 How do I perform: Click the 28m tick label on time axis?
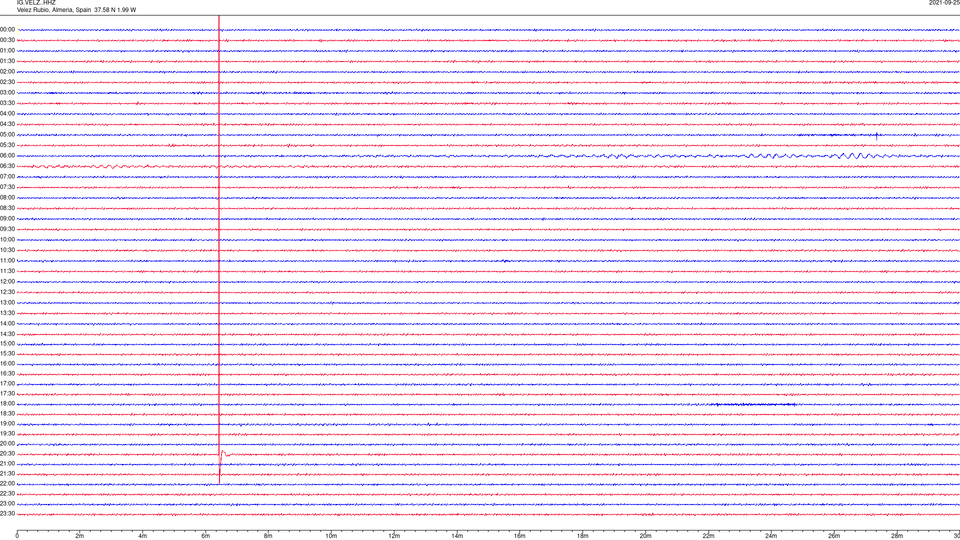click(897, 536)
